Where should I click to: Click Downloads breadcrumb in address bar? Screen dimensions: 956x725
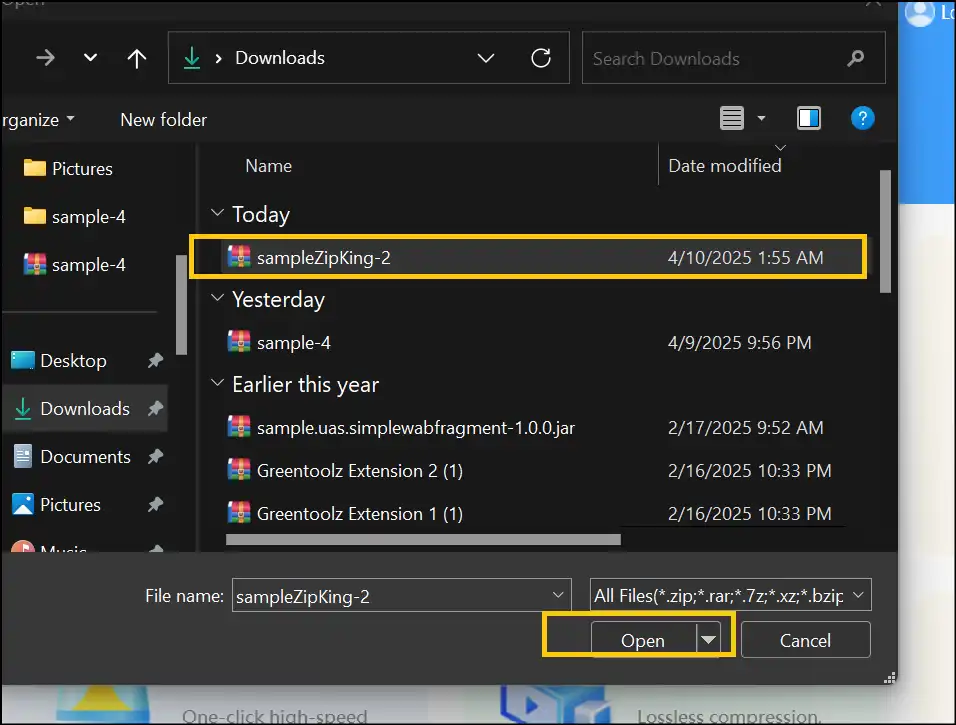pyautogui.click(x=280, y=58)
